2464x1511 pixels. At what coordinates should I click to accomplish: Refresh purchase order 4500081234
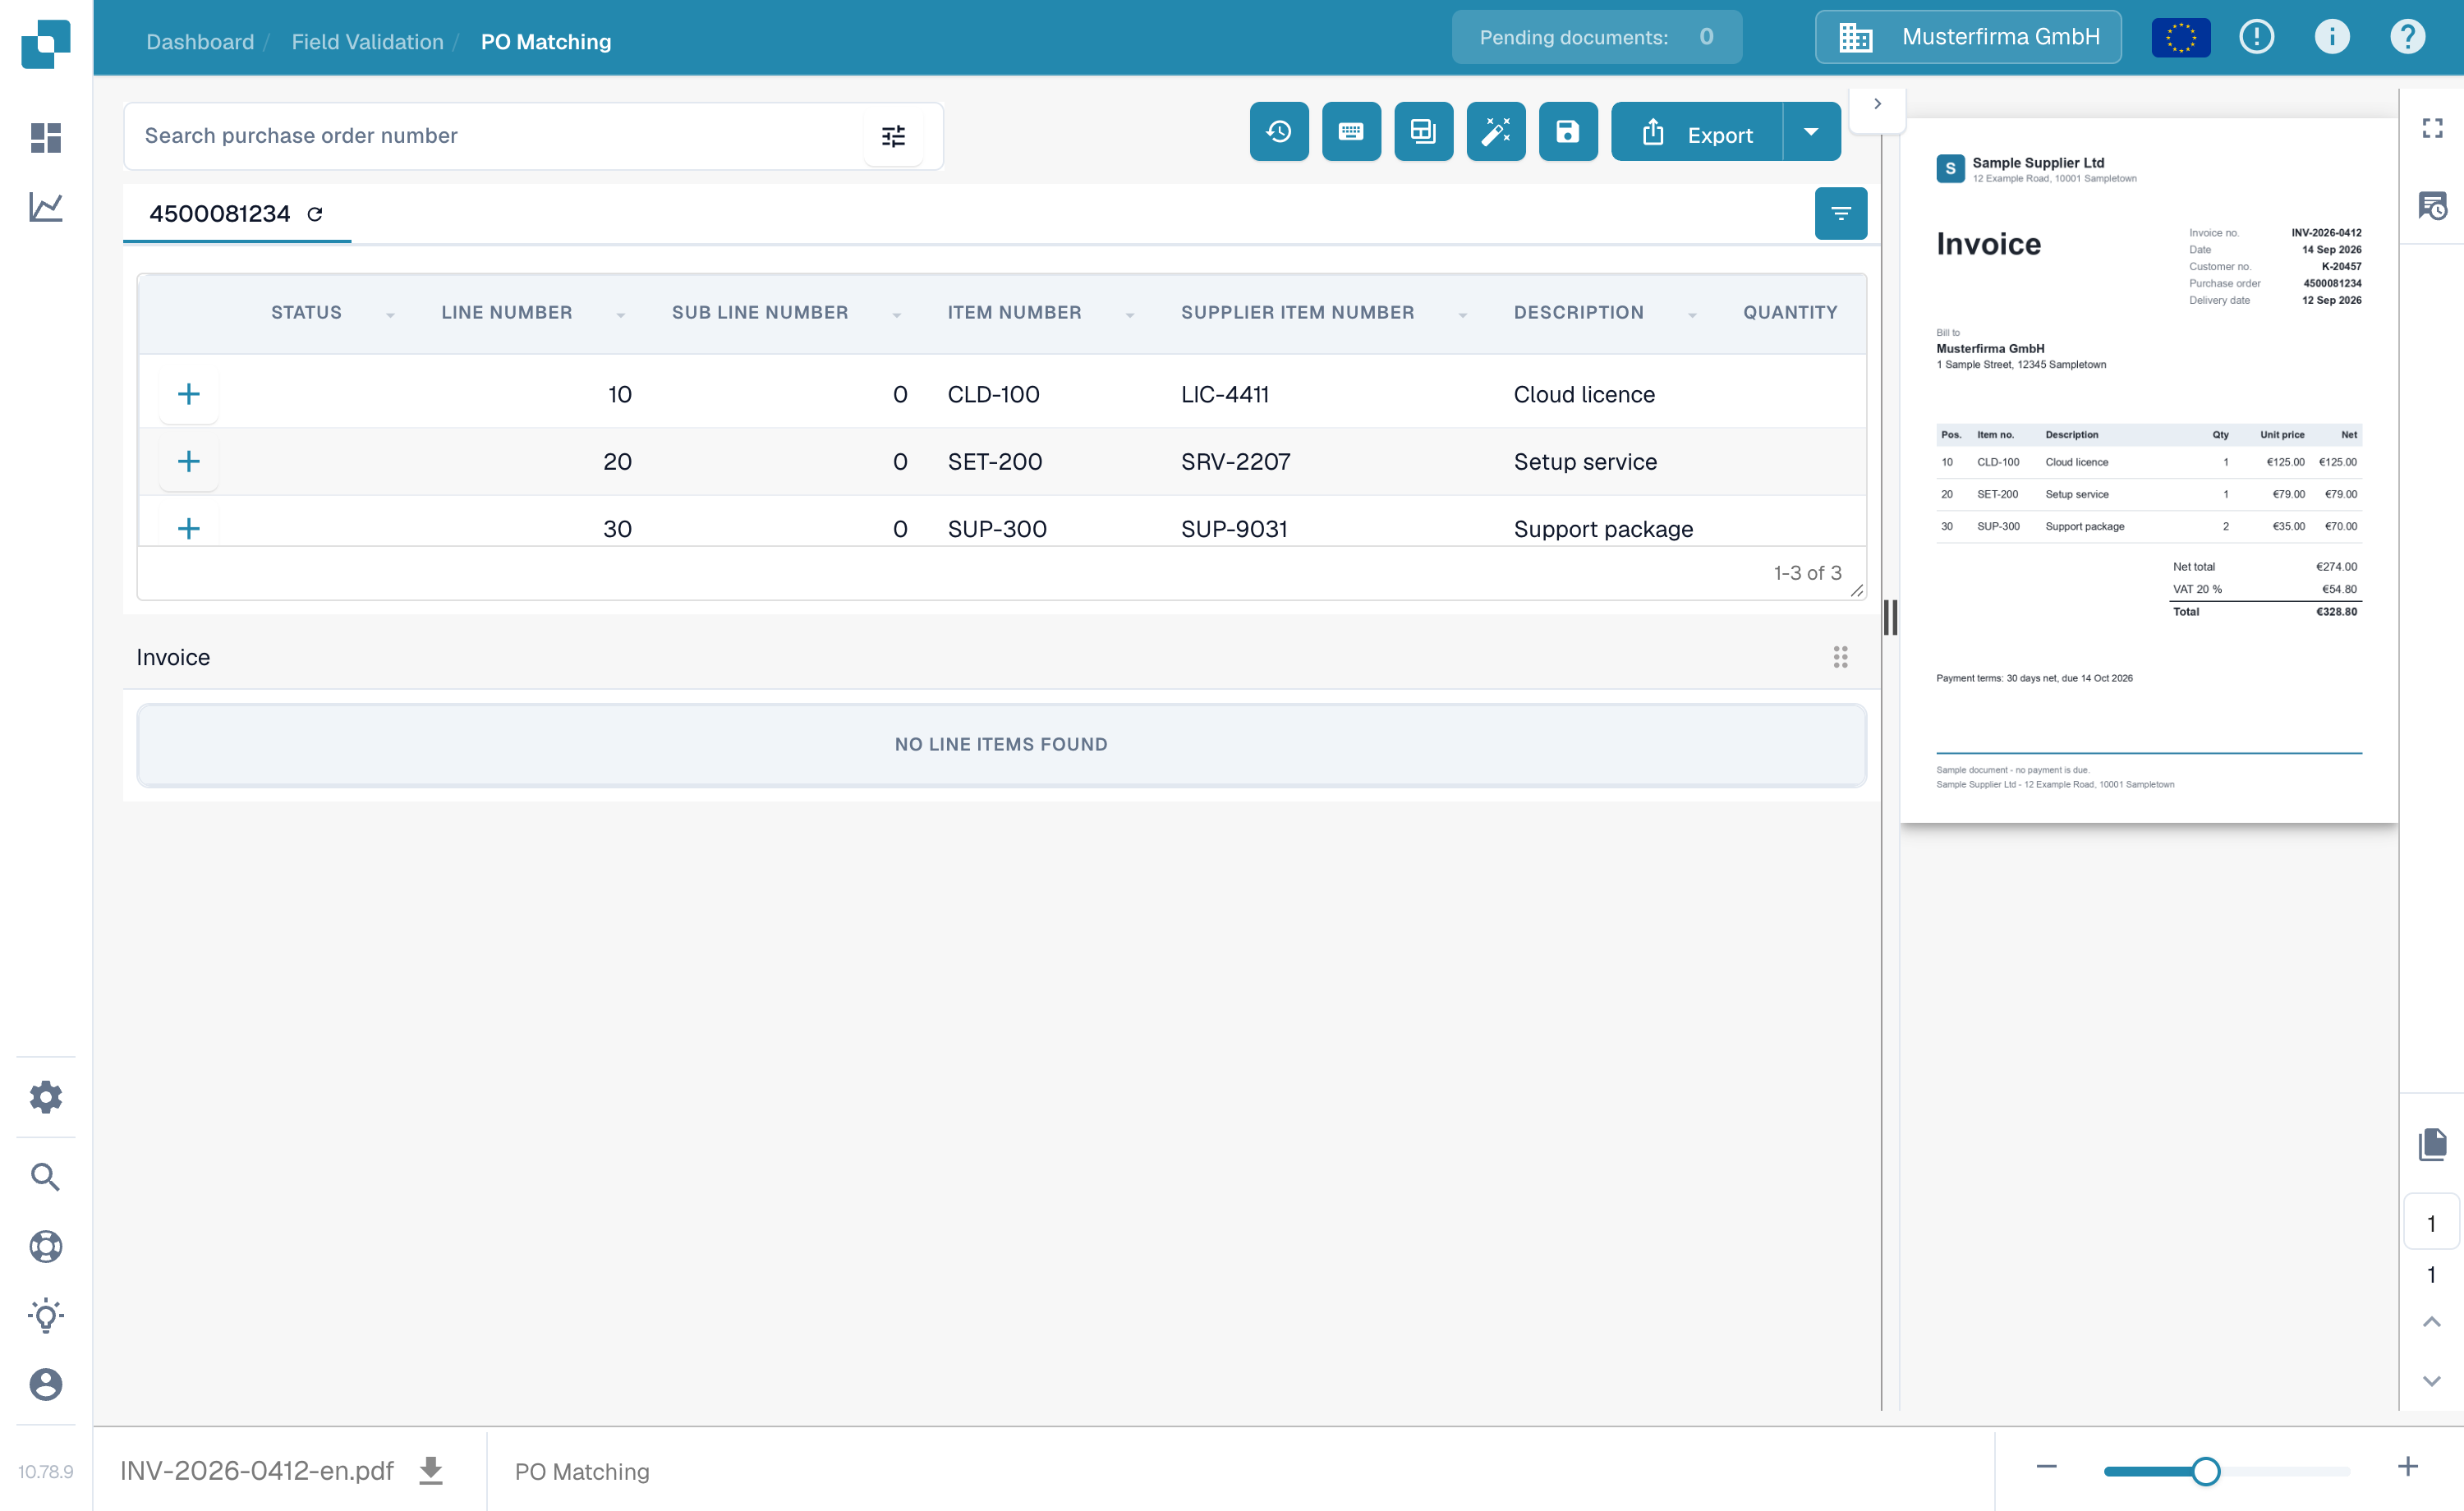coord(315,214)
